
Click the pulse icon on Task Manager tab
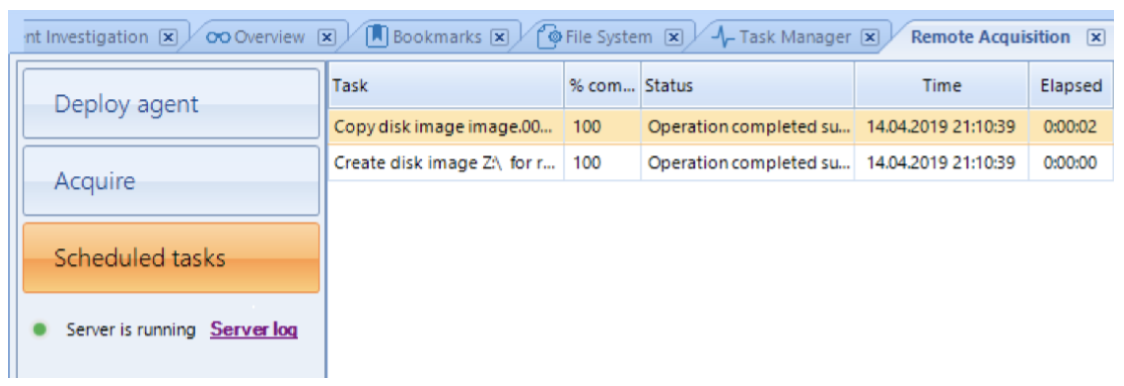tap(724, 37)
